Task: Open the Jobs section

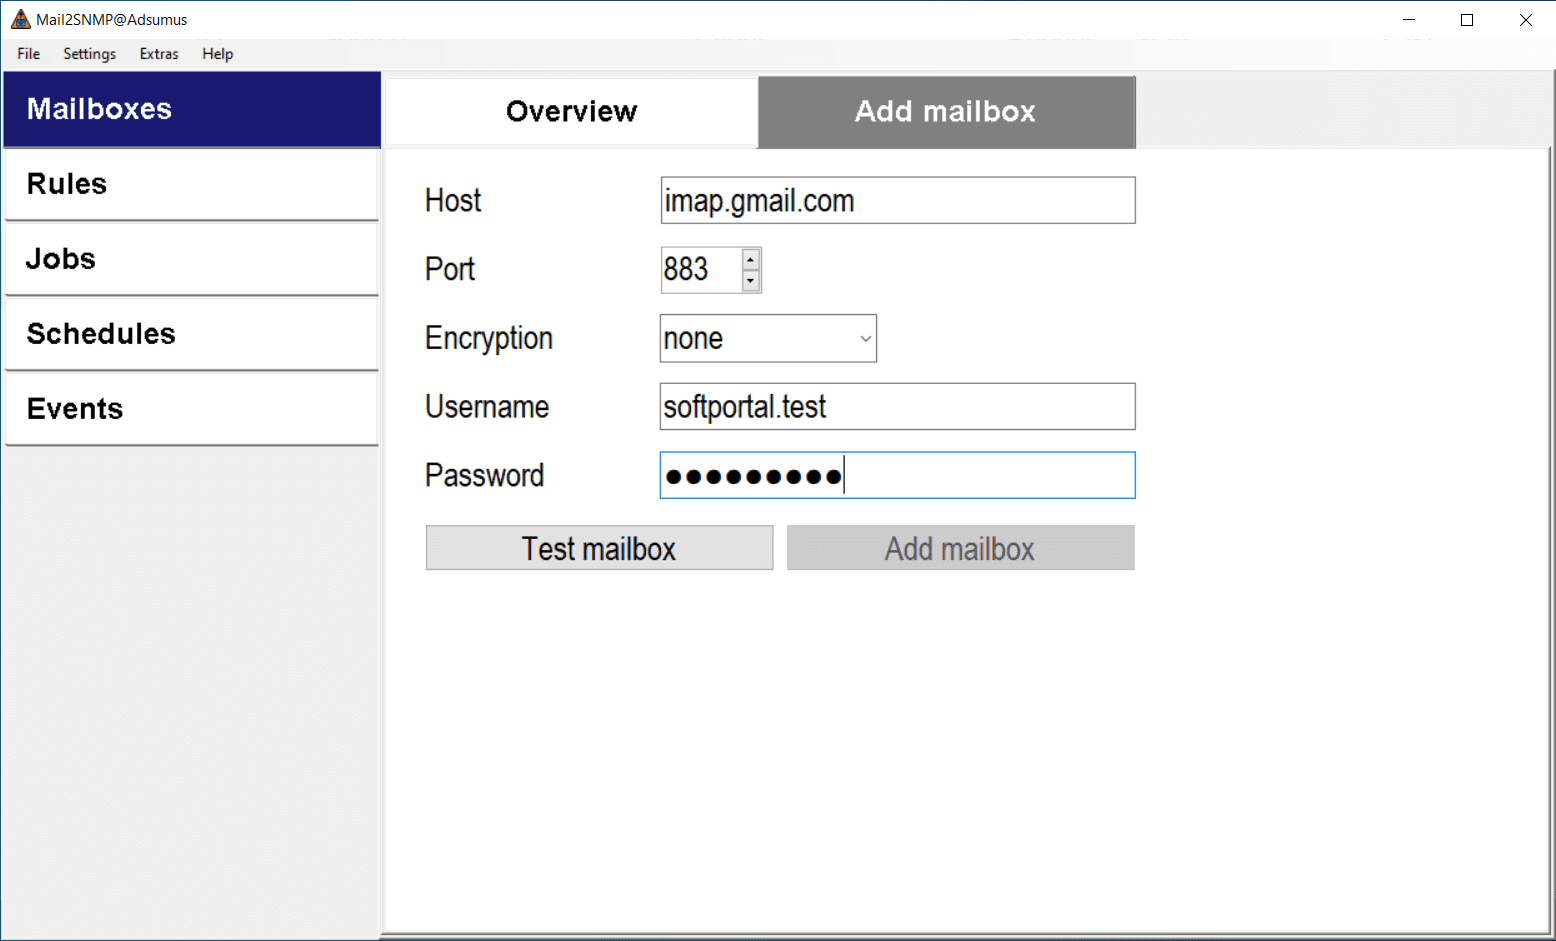Action: click(x=191, y=259)
